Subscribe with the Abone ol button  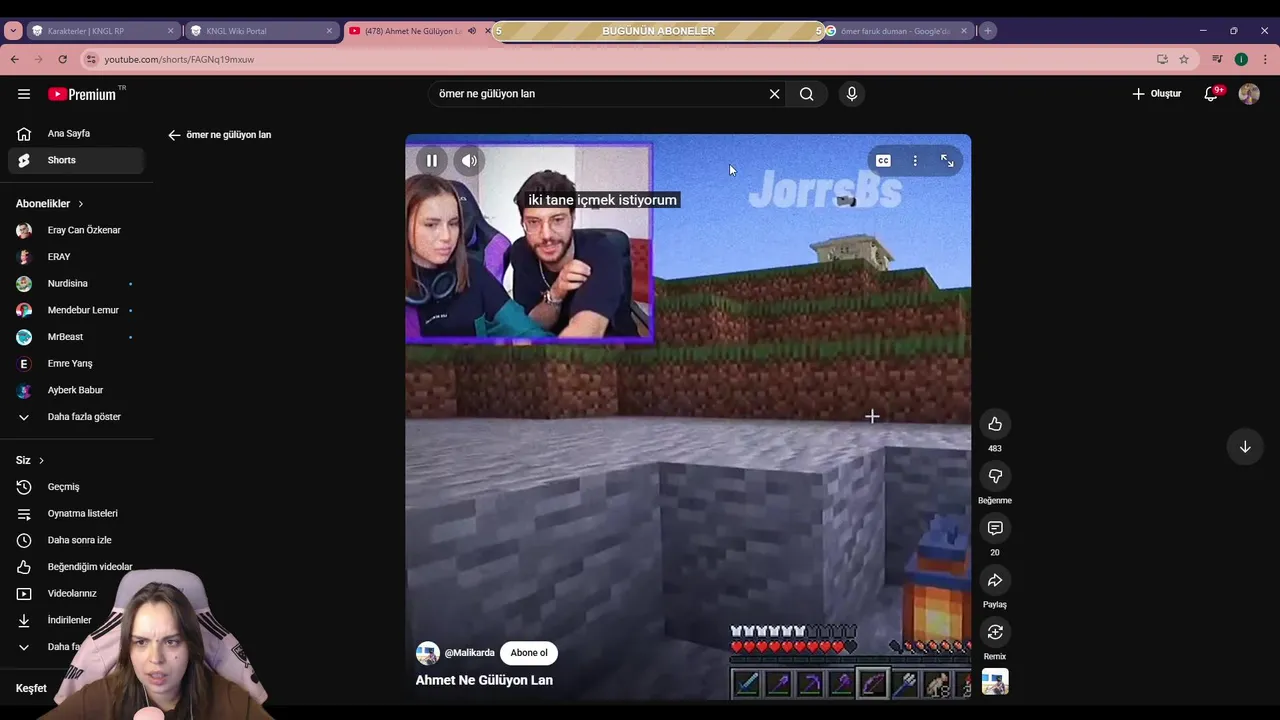tap(529, 653)
